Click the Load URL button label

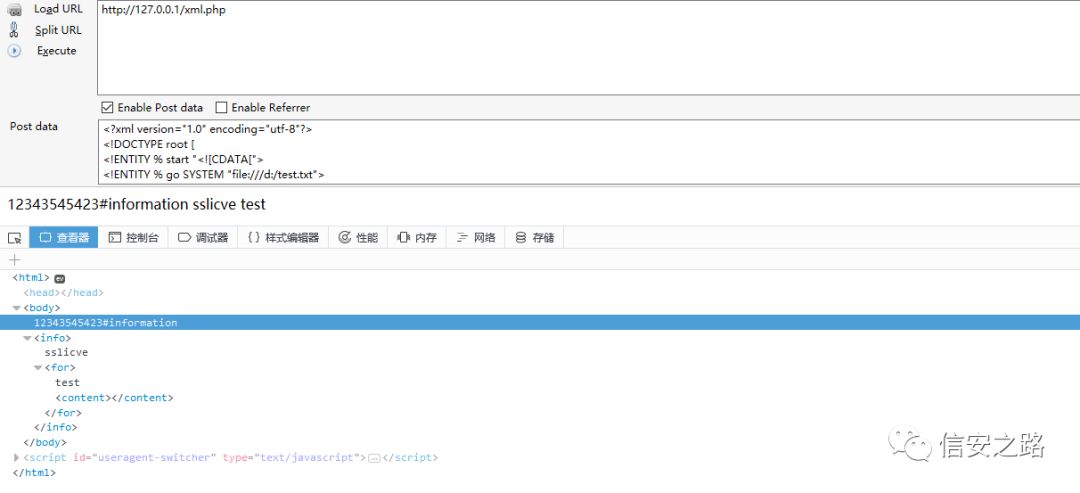point(58,9)
